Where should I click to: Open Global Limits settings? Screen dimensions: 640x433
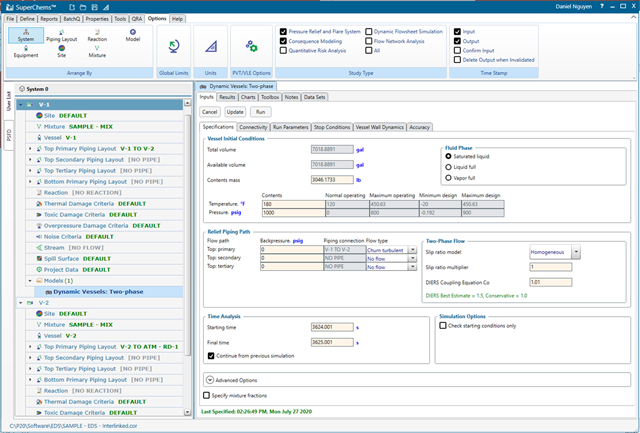[x=173, y=47]
